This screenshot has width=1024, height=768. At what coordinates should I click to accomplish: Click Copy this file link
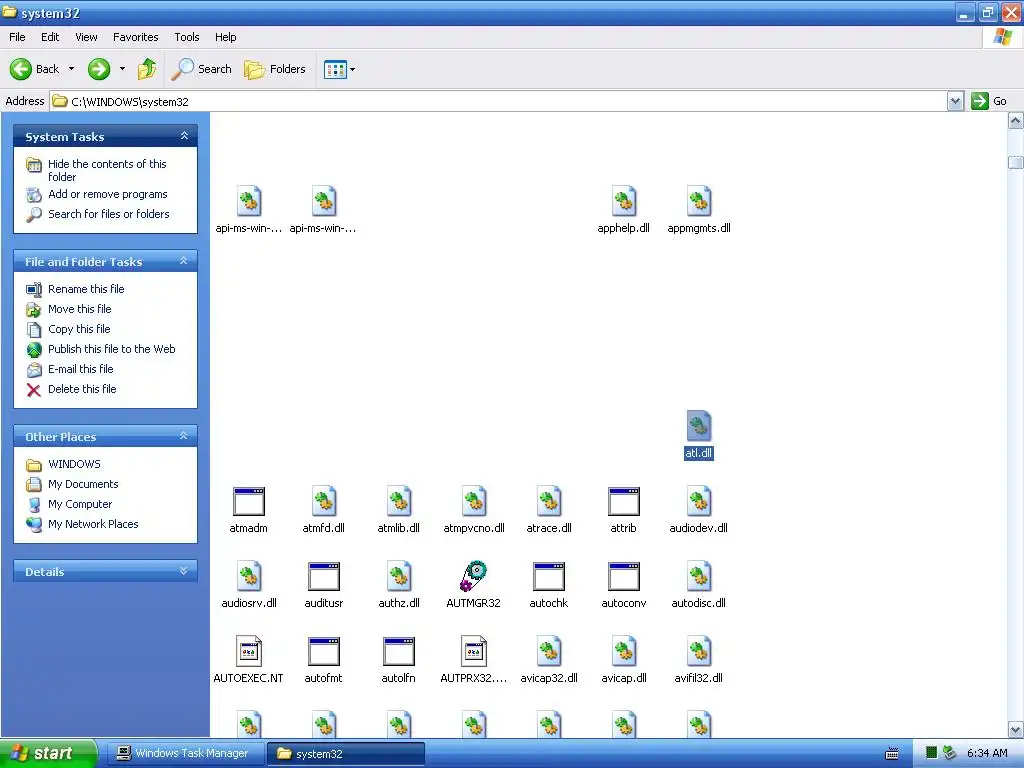(x=79, y=329)
